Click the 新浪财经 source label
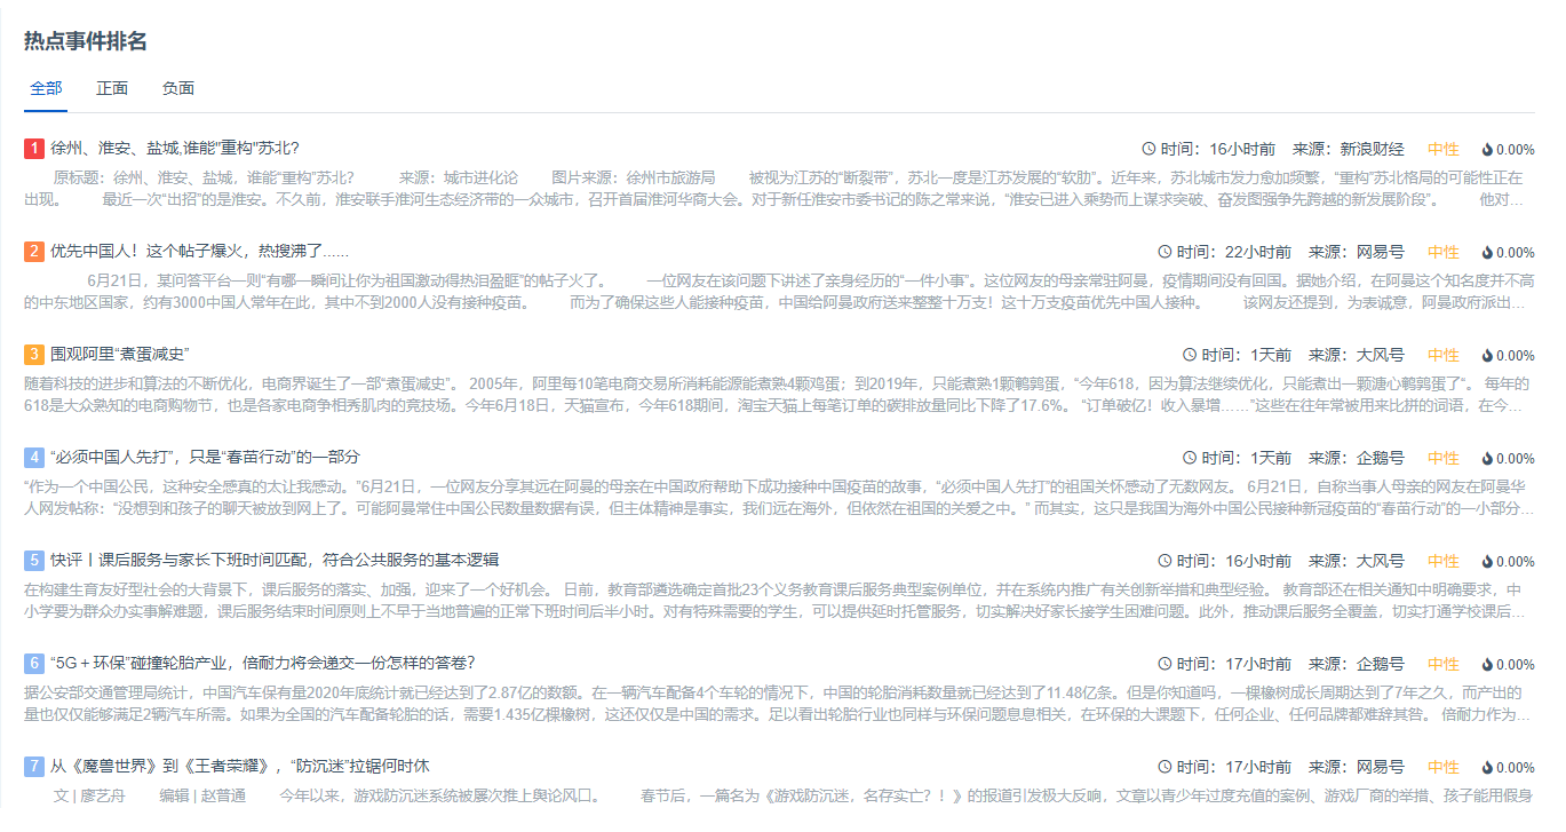The image size is (1566, 832). coord(1372,149)
